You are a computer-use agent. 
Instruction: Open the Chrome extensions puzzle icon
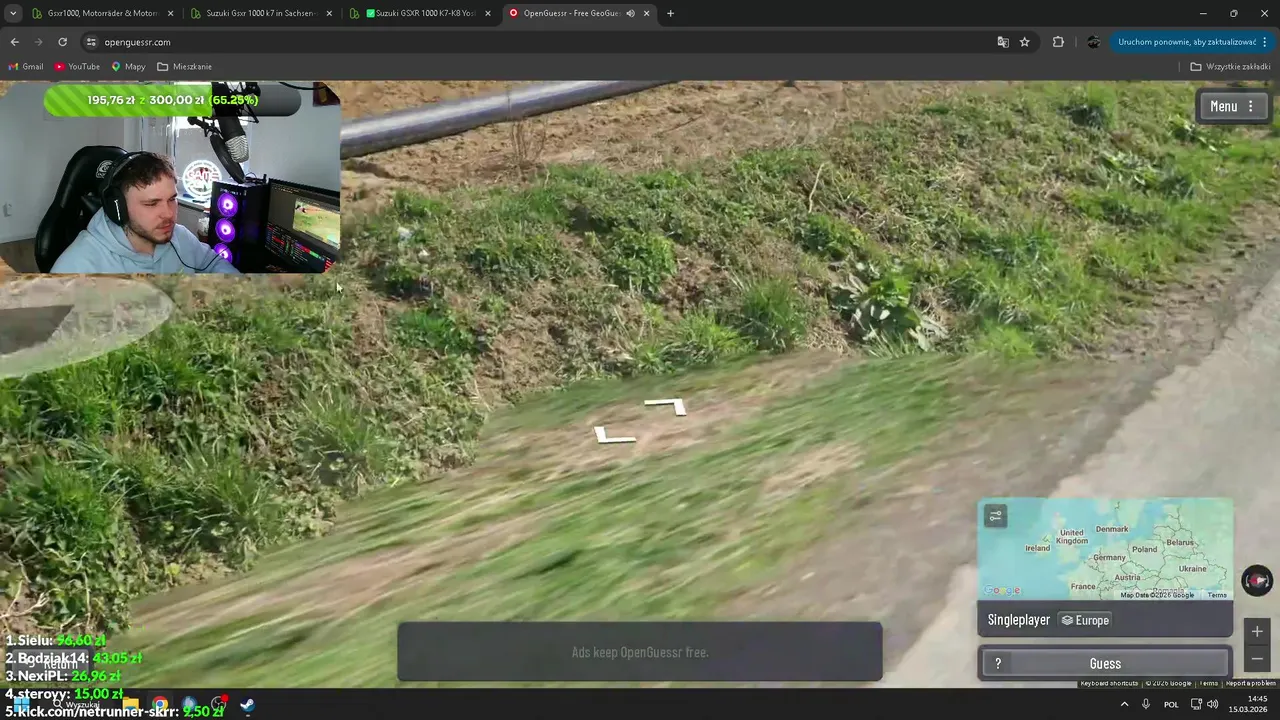pos(1058,42)
